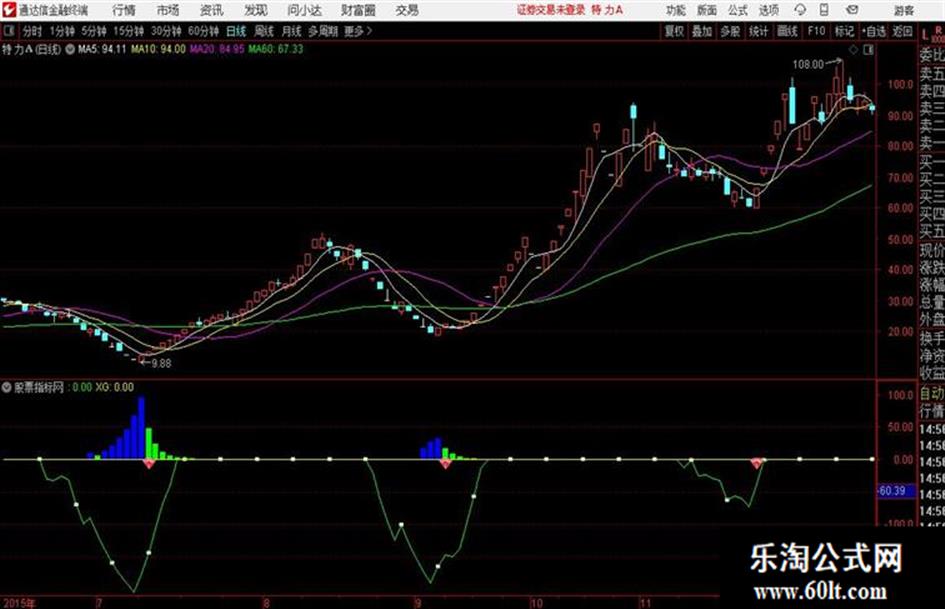945x609 pixels.
Task: Open the 选项 menu
Action: click(768, 10)
